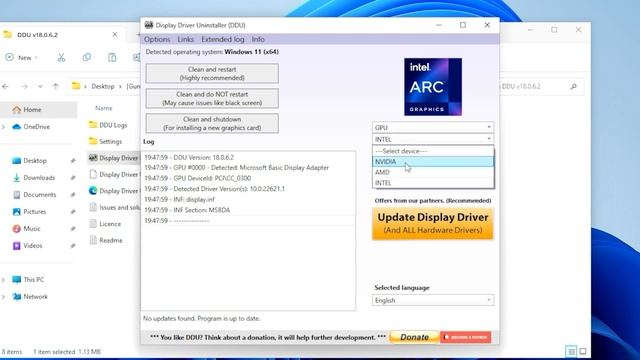The height and width of the screenshot is (360, 640).
Task: Open Downloads quick access folder
Action: pos(38,178)
